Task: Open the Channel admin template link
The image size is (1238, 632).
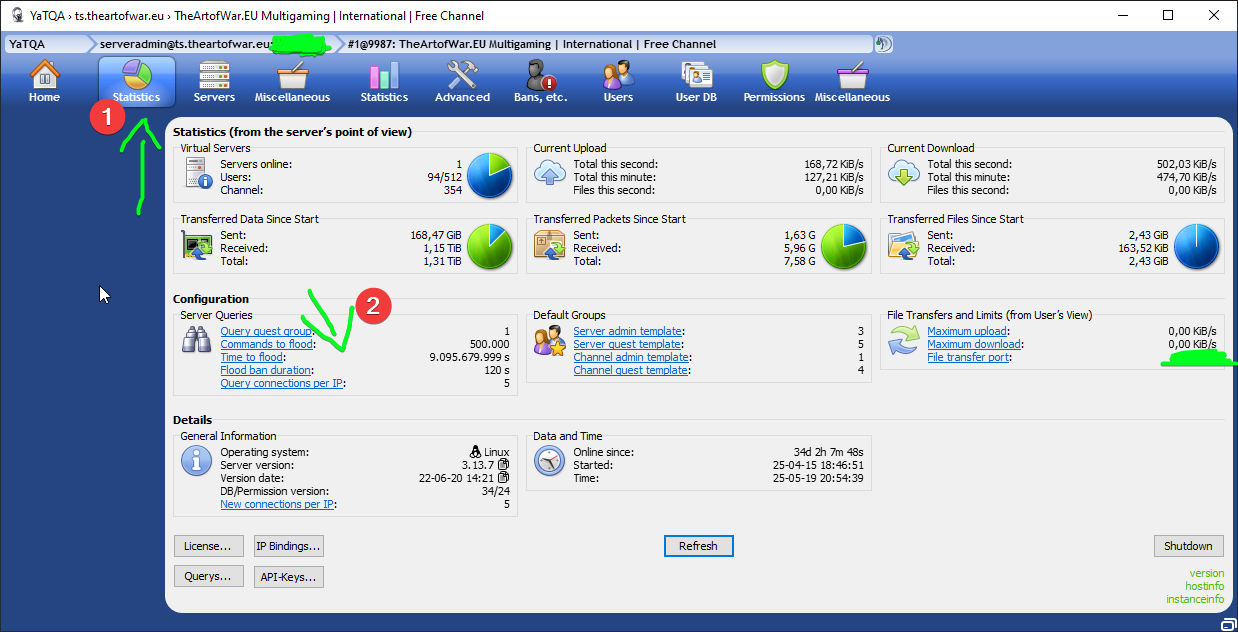Action: click(x=631, y=357)
